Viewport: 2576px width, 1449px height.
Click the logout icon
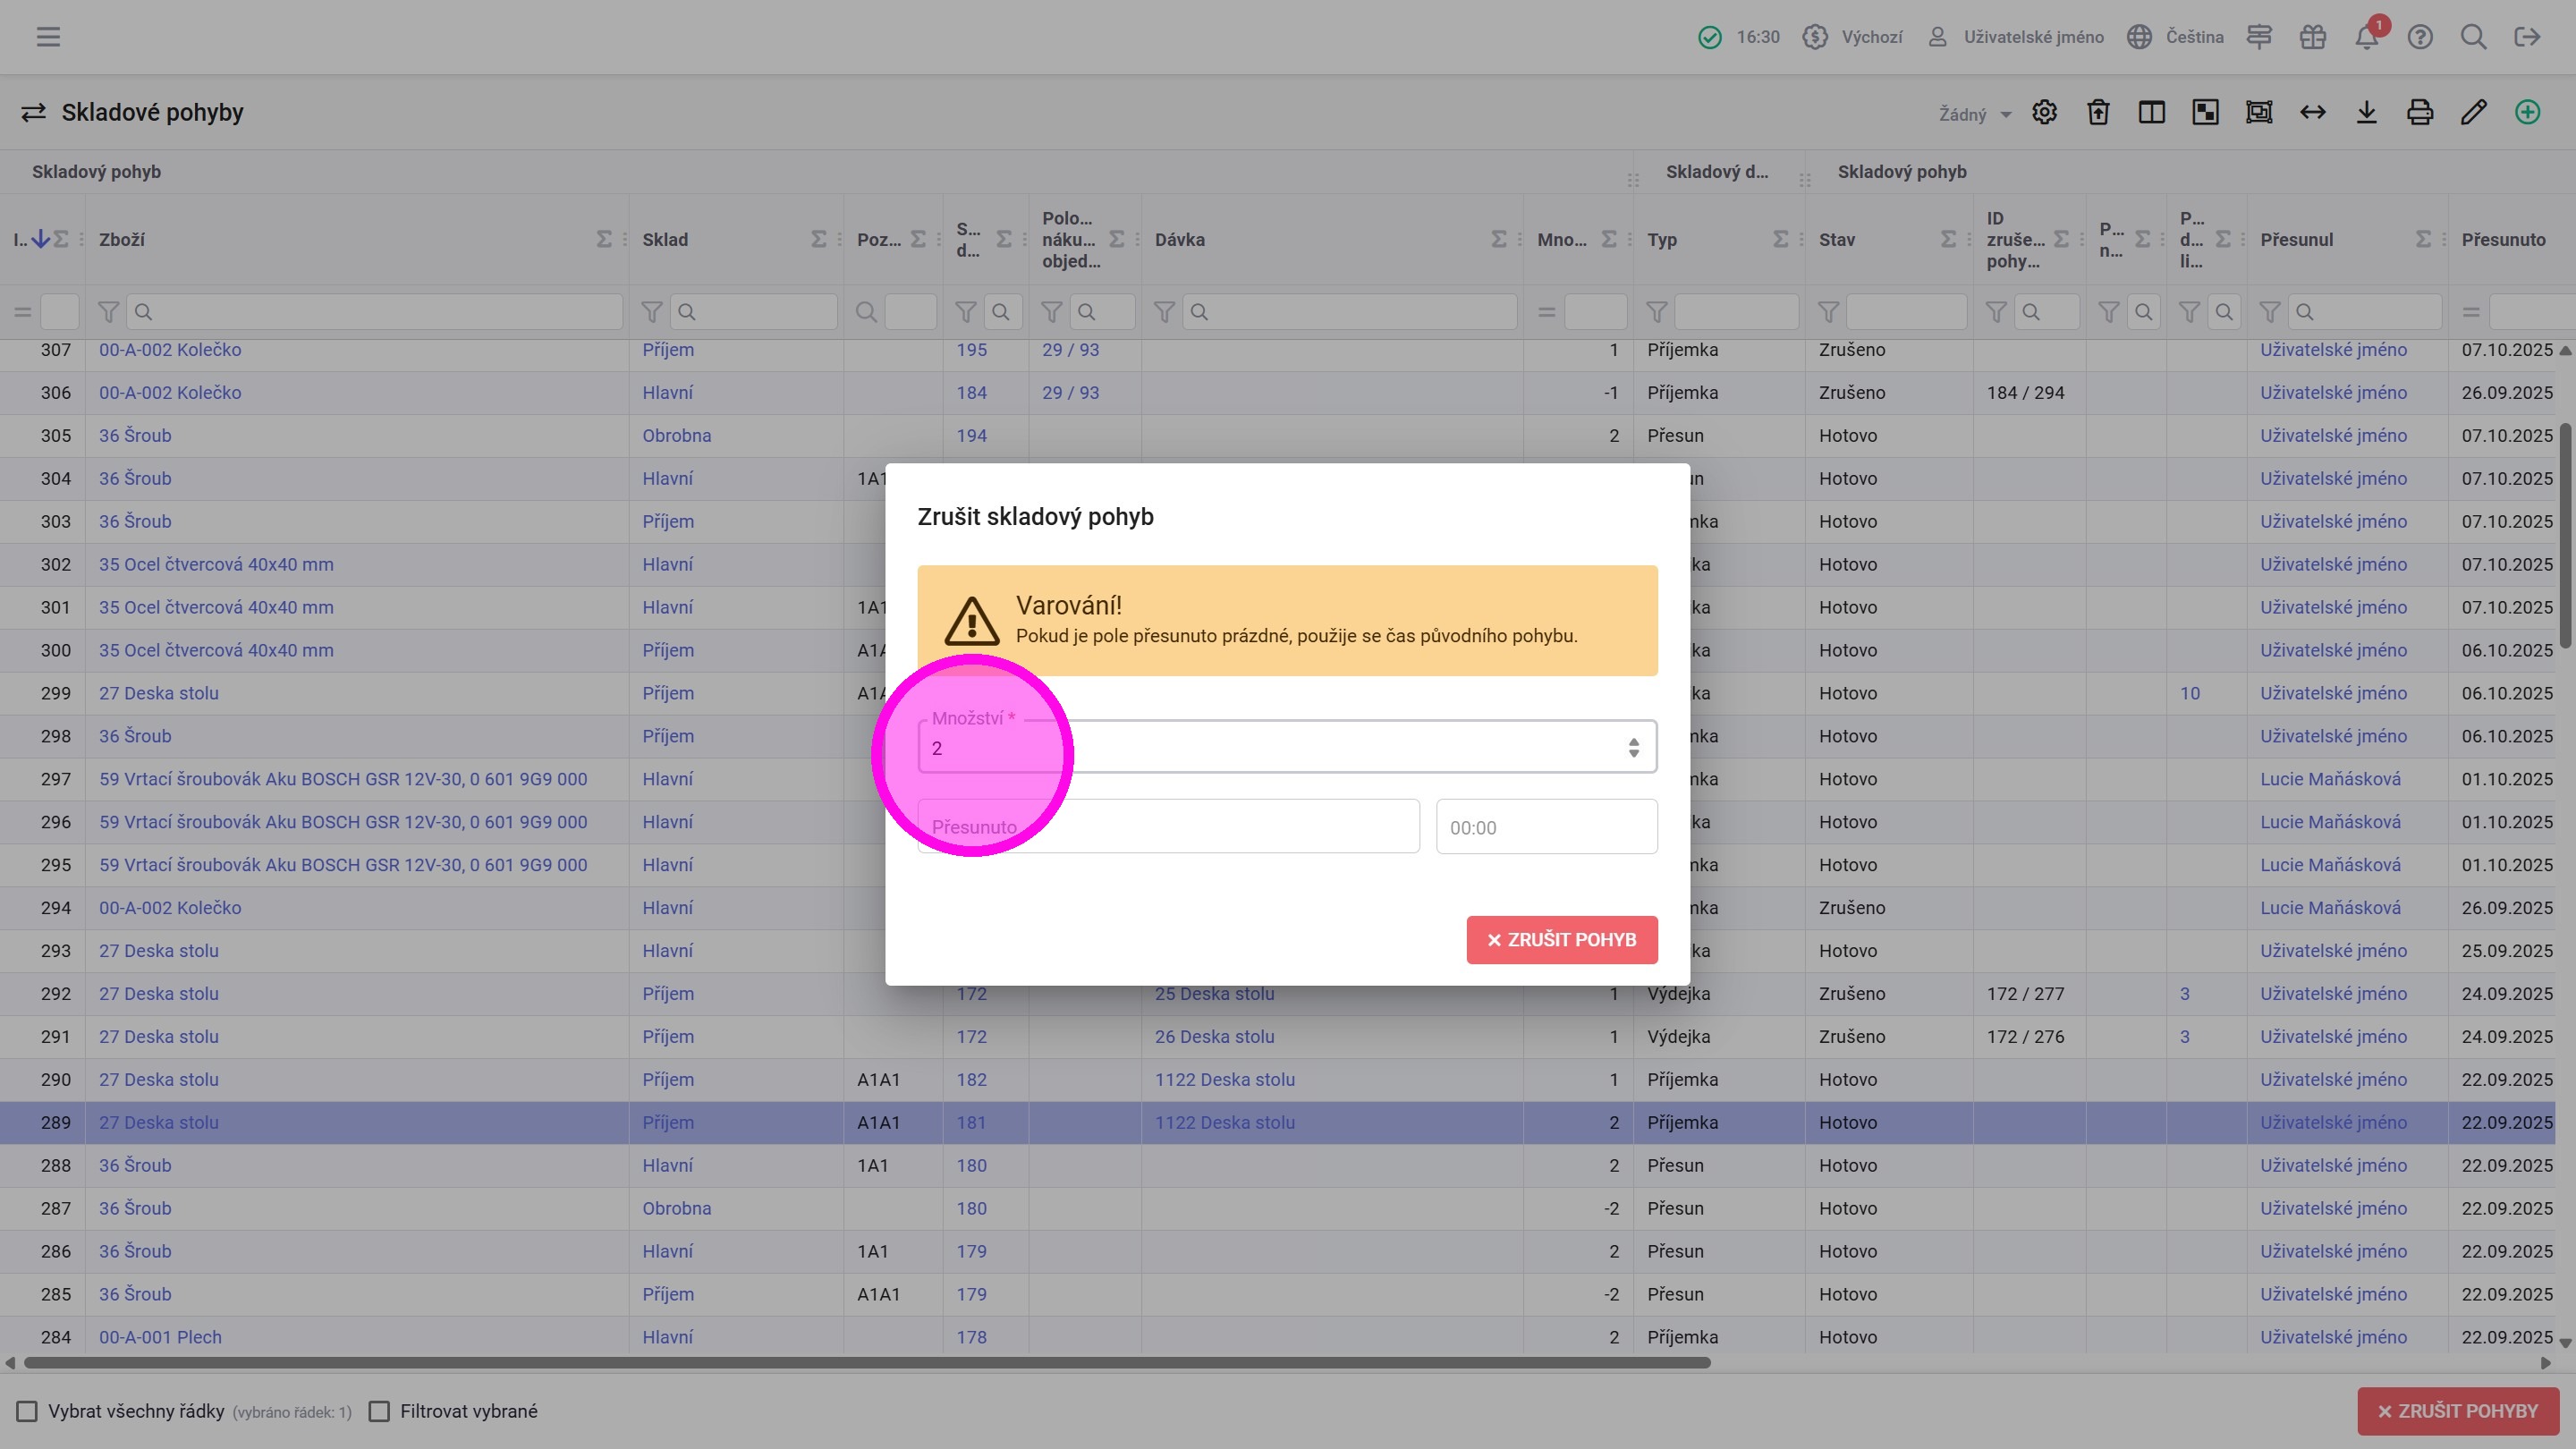pyautogui.click(x=2527, y=37)
